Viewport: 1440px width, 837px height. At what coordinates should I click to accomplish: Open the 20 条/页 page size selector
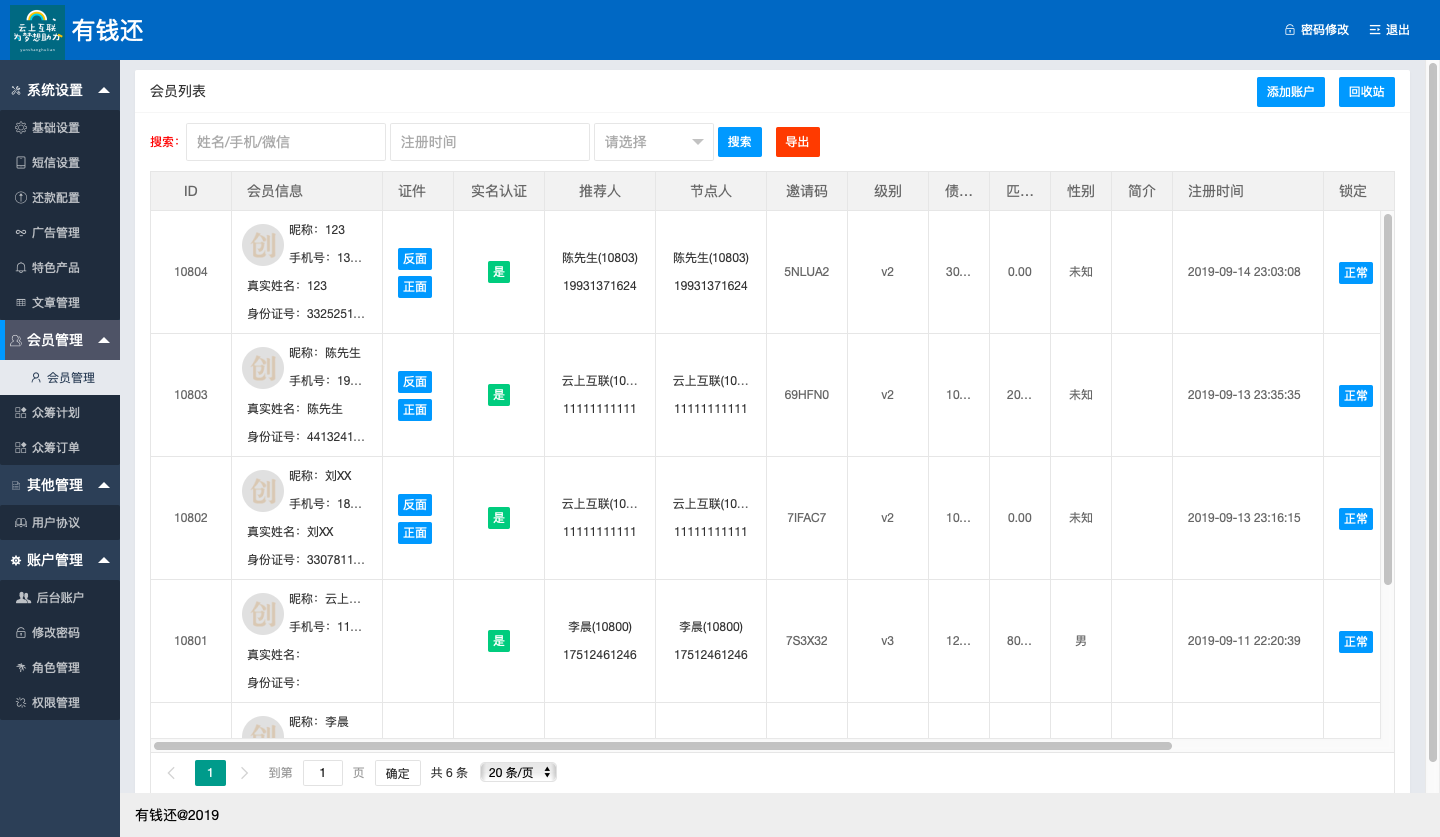click(x=519, y=773)
